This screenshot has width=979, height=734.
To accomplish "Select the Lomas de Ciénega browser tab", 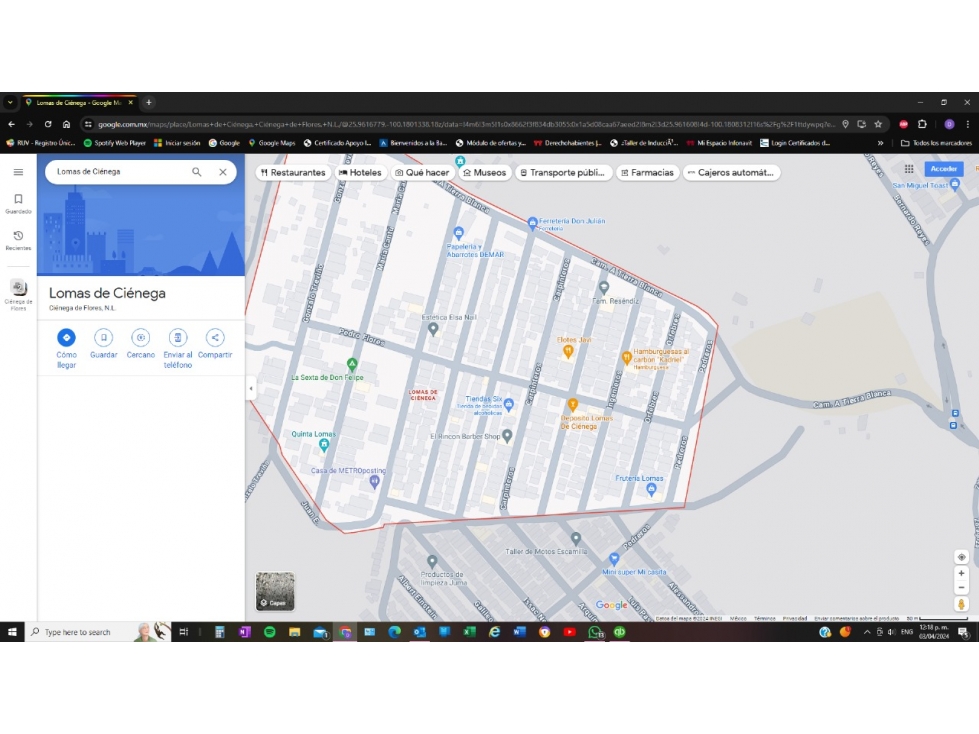I will point(79,102).
